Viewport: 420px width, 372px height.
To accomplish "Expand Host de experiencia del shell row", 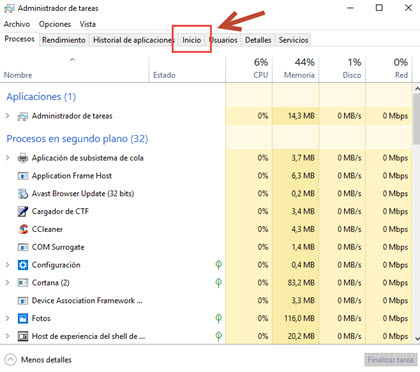I will pos(8,336).
